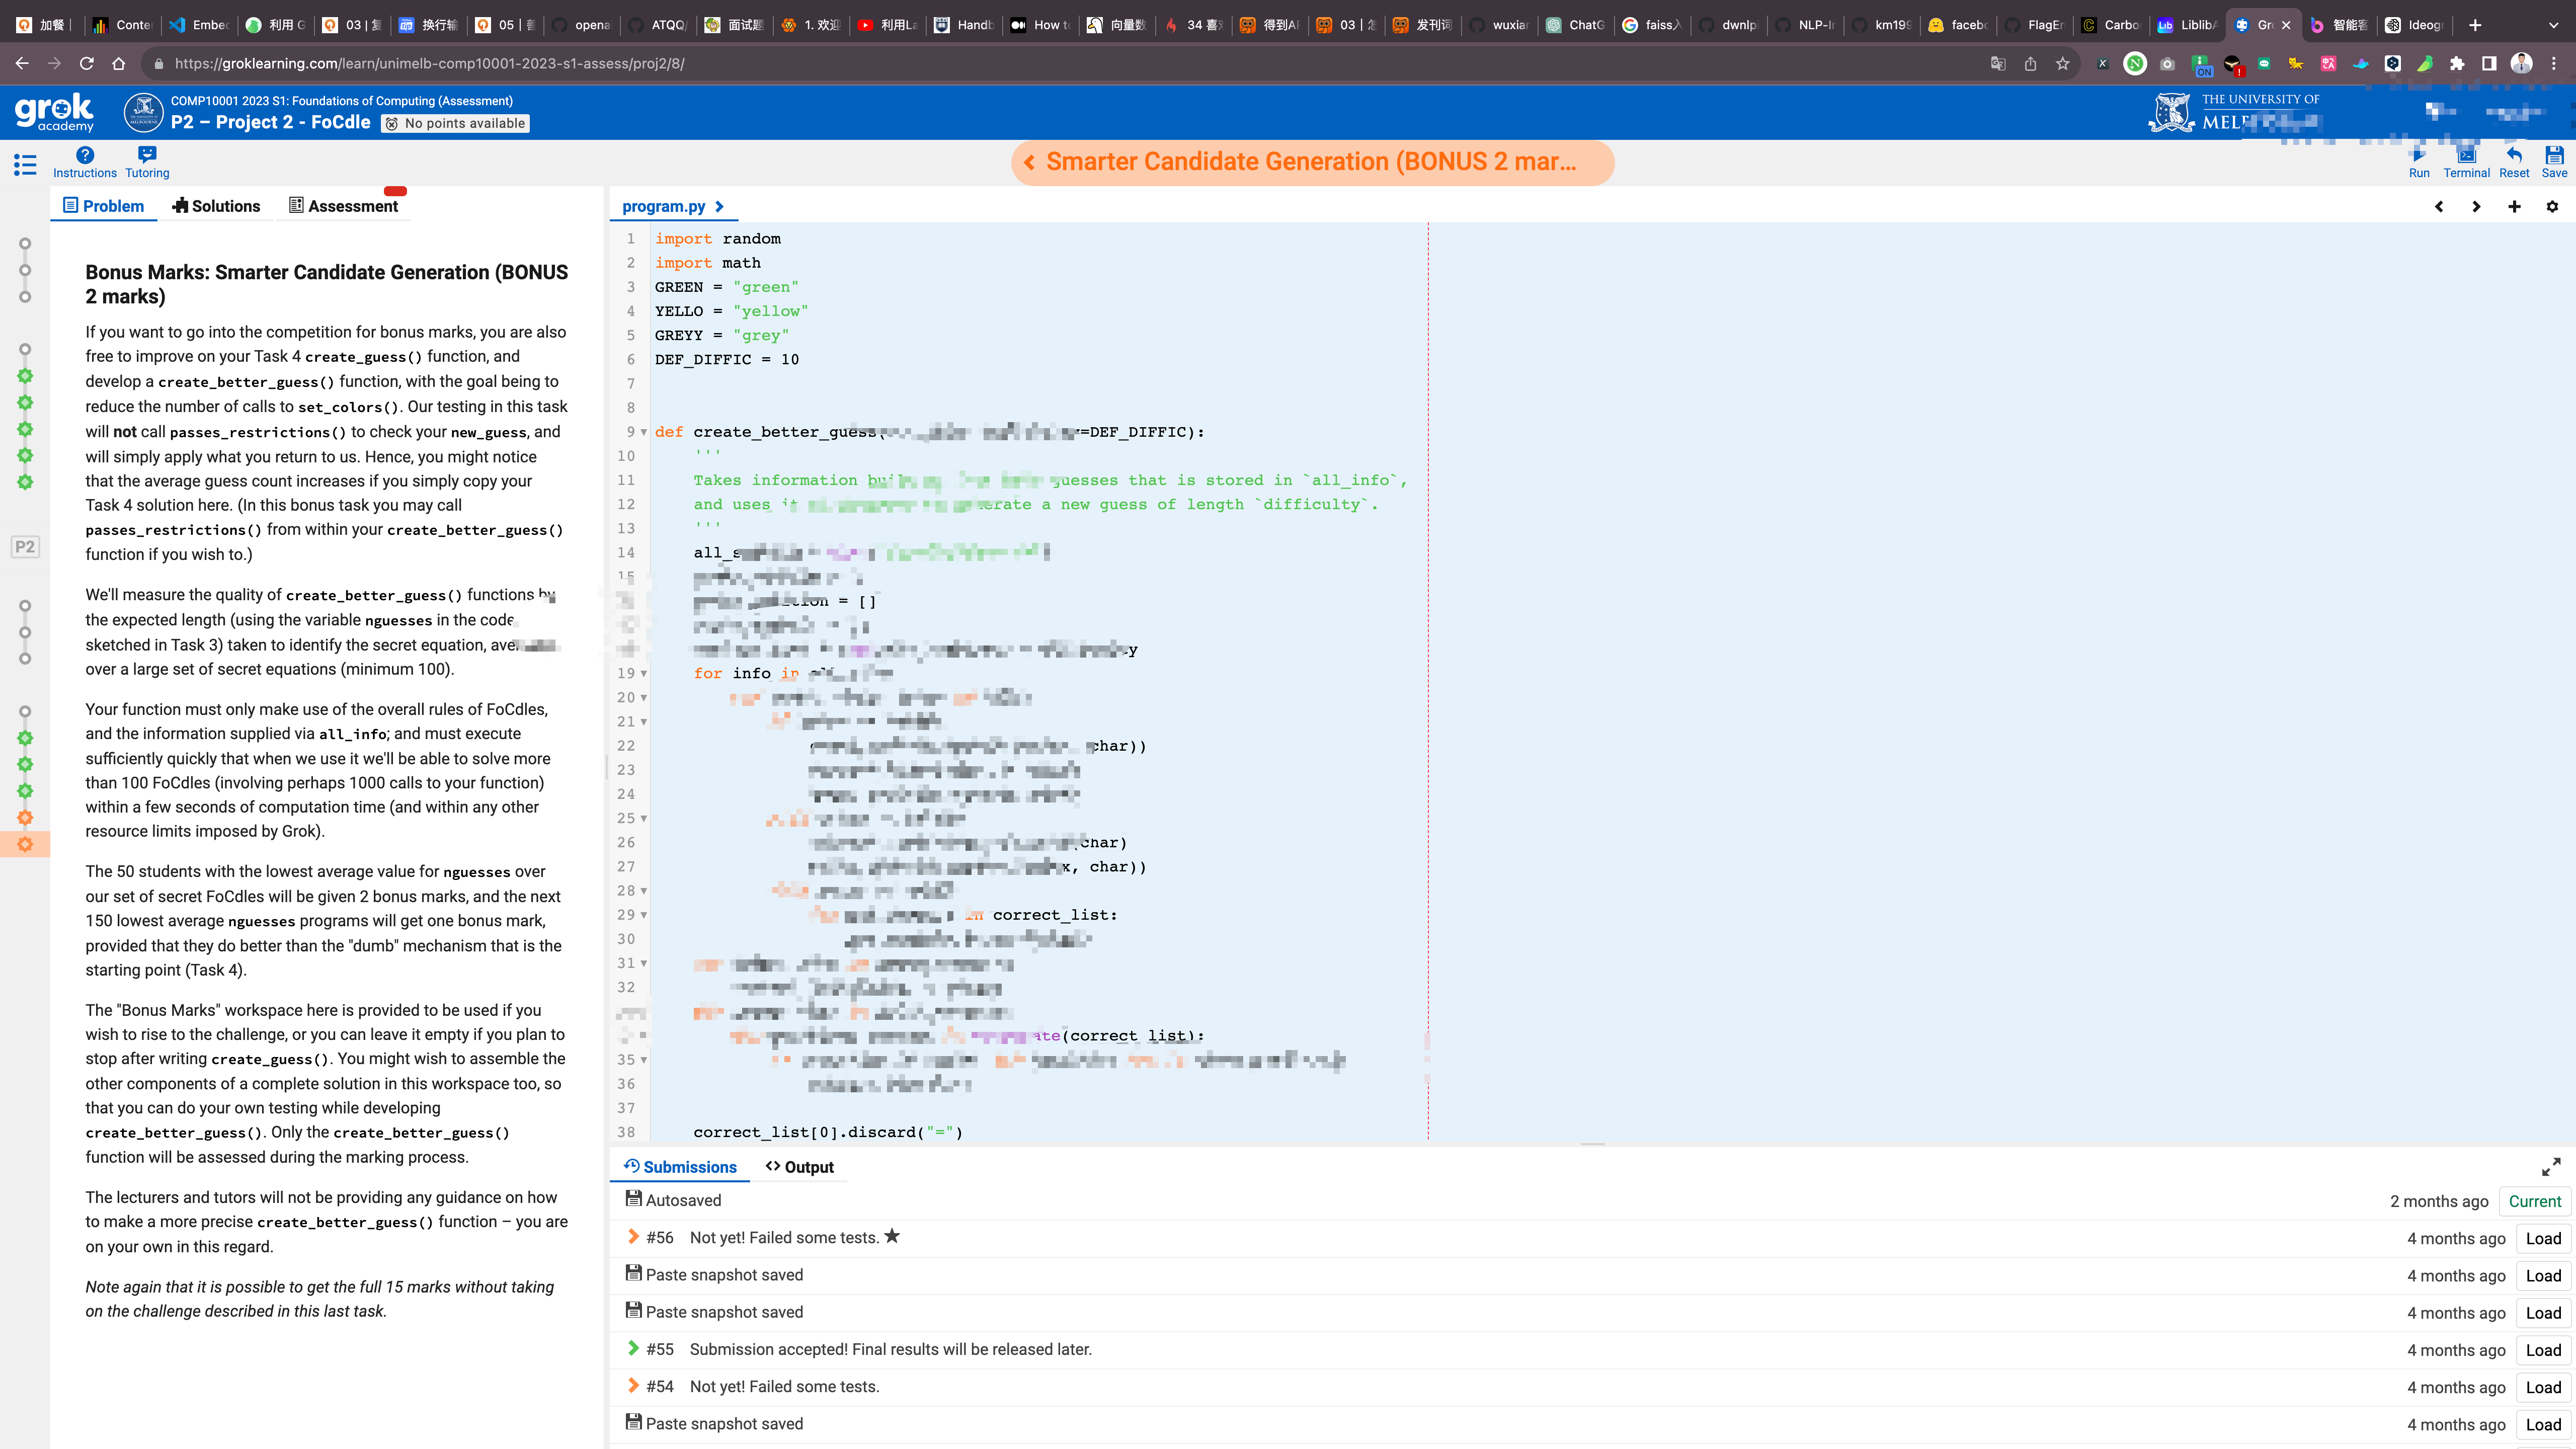The height and width of the screenshot is (1449, 2576).
Task: Reset the workspace with the Reset icon
Action: coord(2514,162)
